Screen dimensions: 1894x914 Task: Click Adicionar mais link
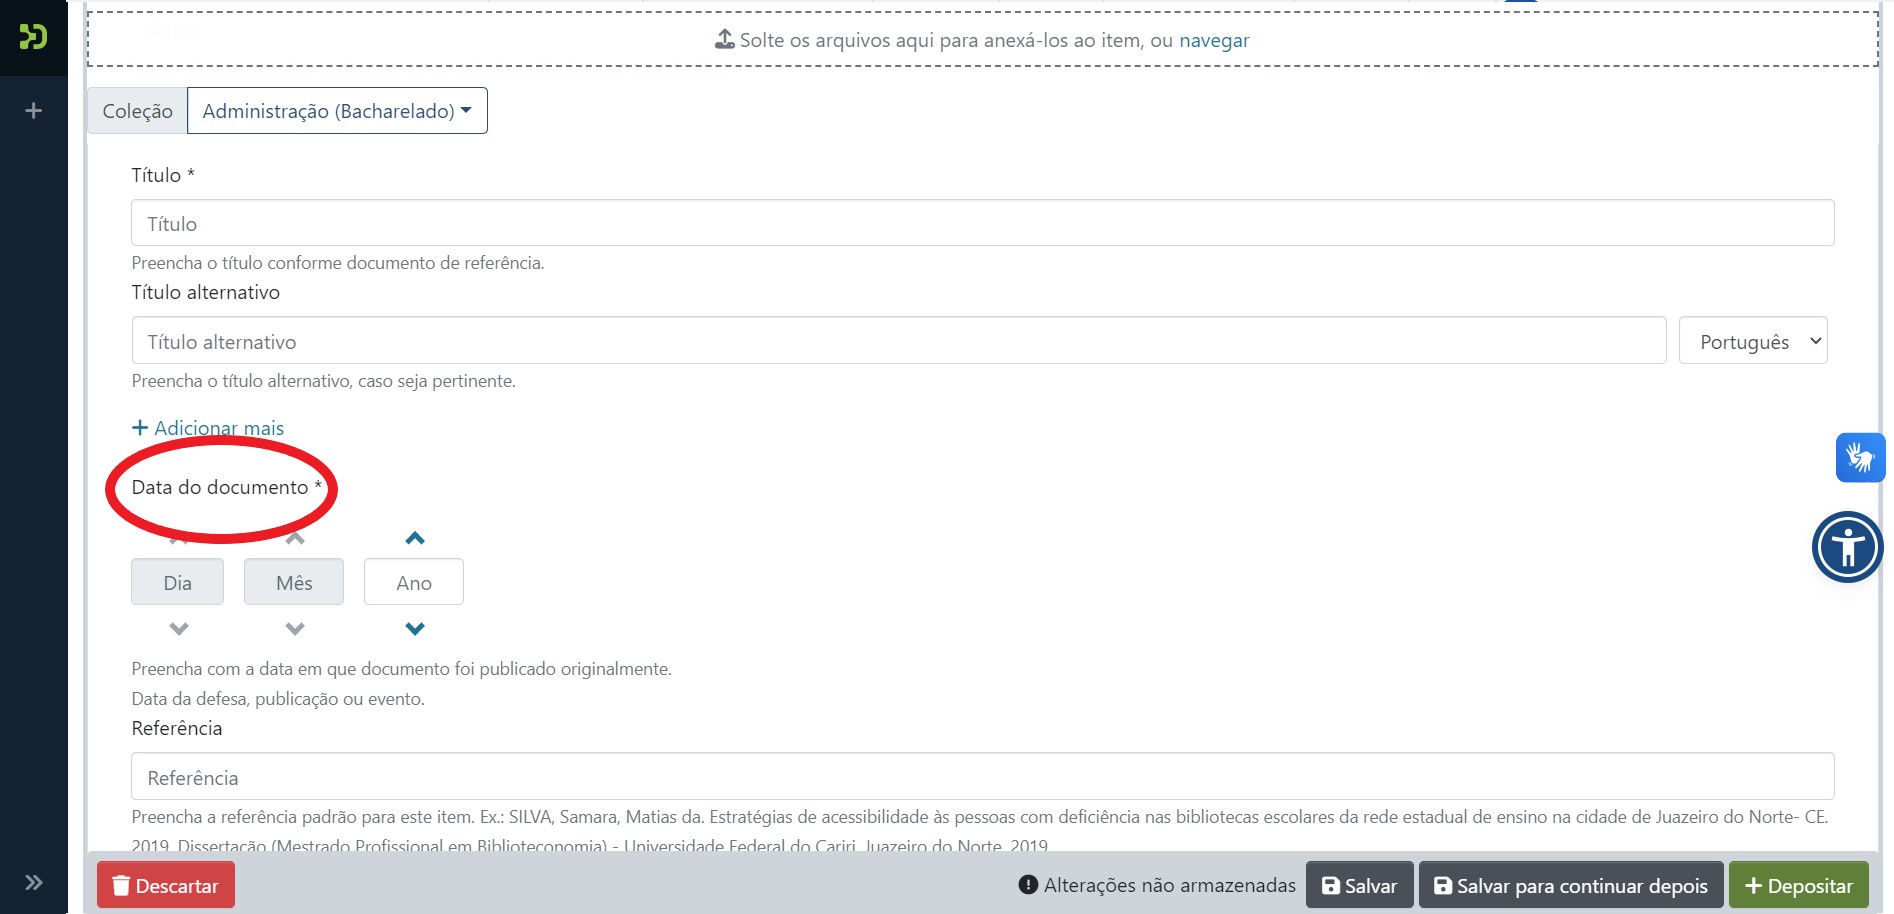coord(208,428)
